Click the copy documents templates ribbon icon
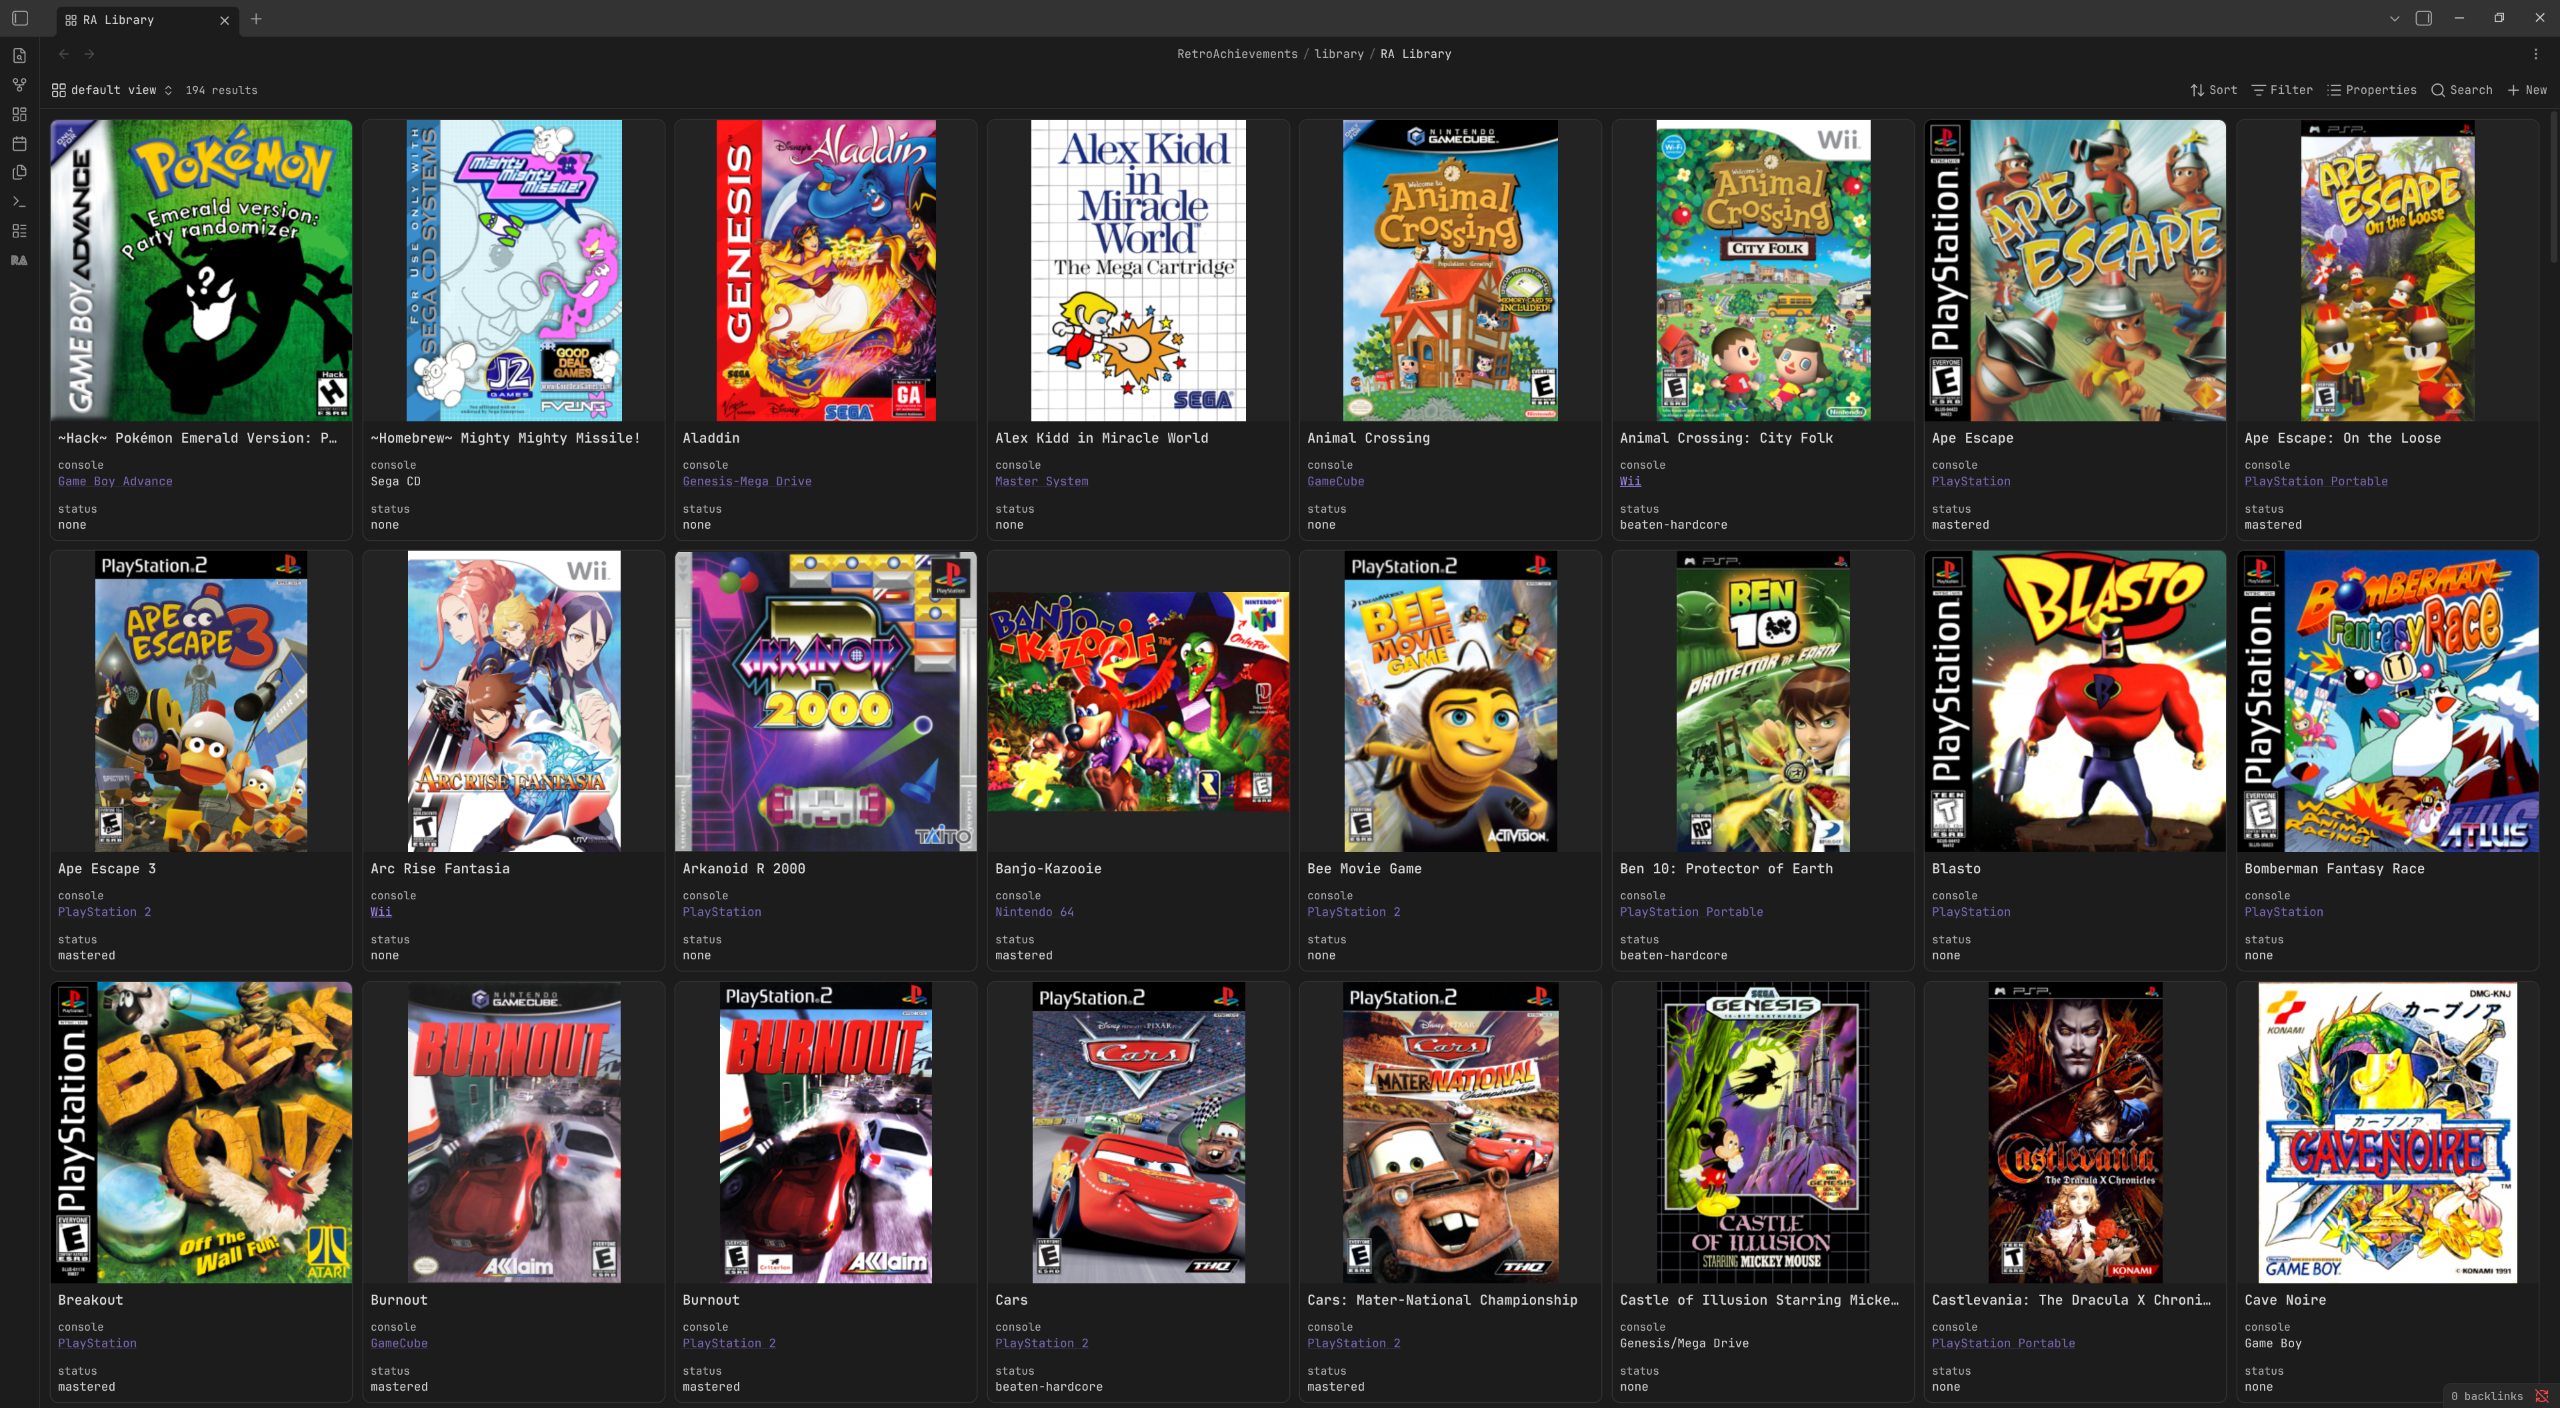The width and height of the screenshot is (2560, 1408). tap(19, 172)
